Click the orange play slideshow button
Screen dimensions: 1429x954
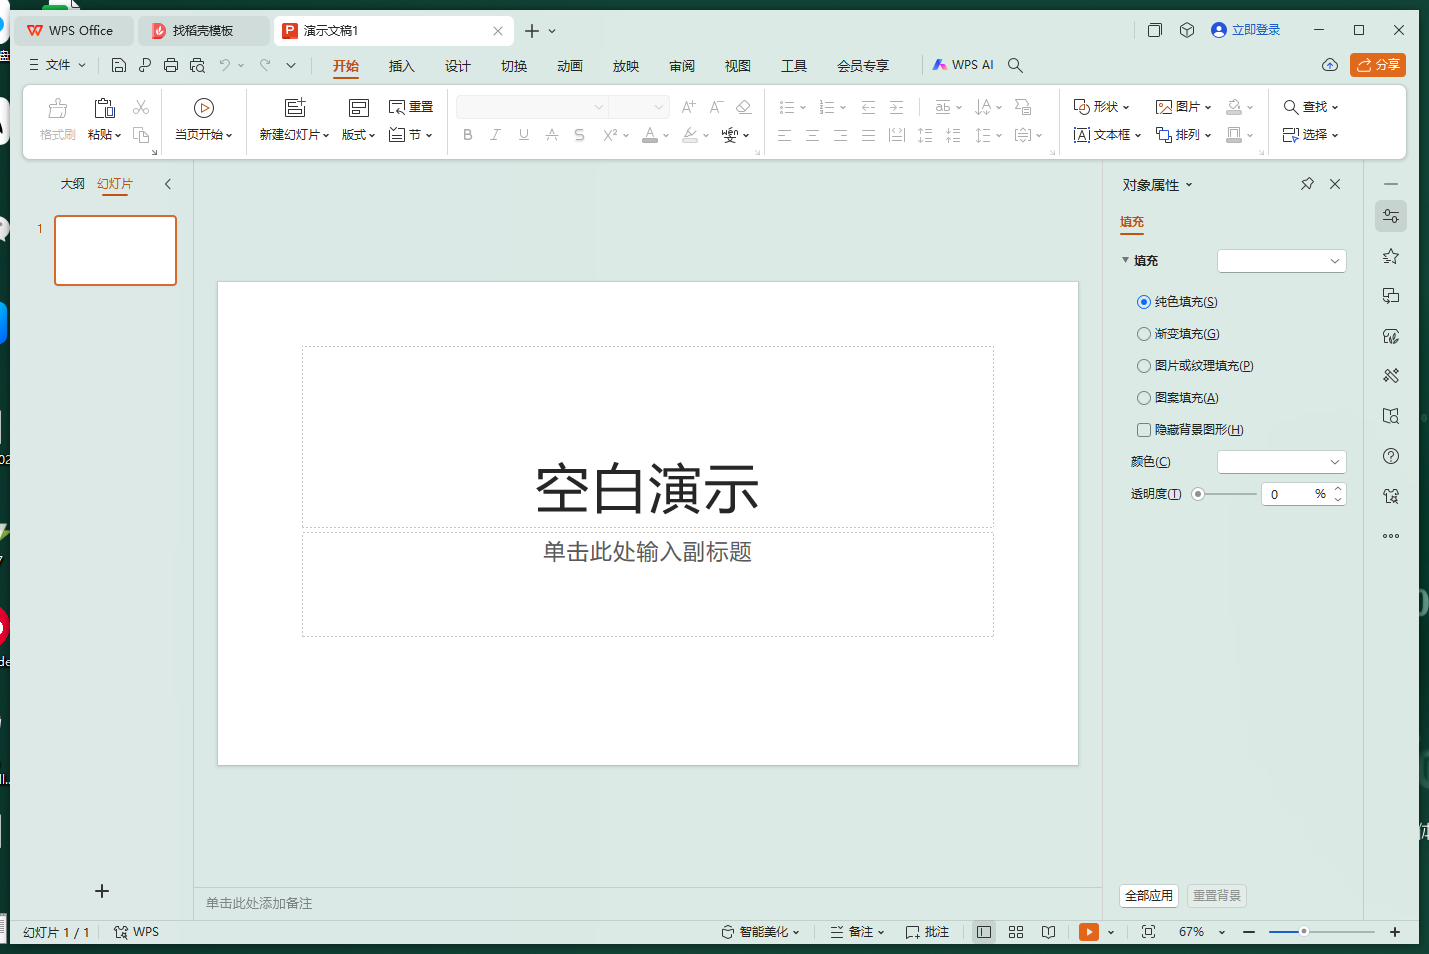1089,932
